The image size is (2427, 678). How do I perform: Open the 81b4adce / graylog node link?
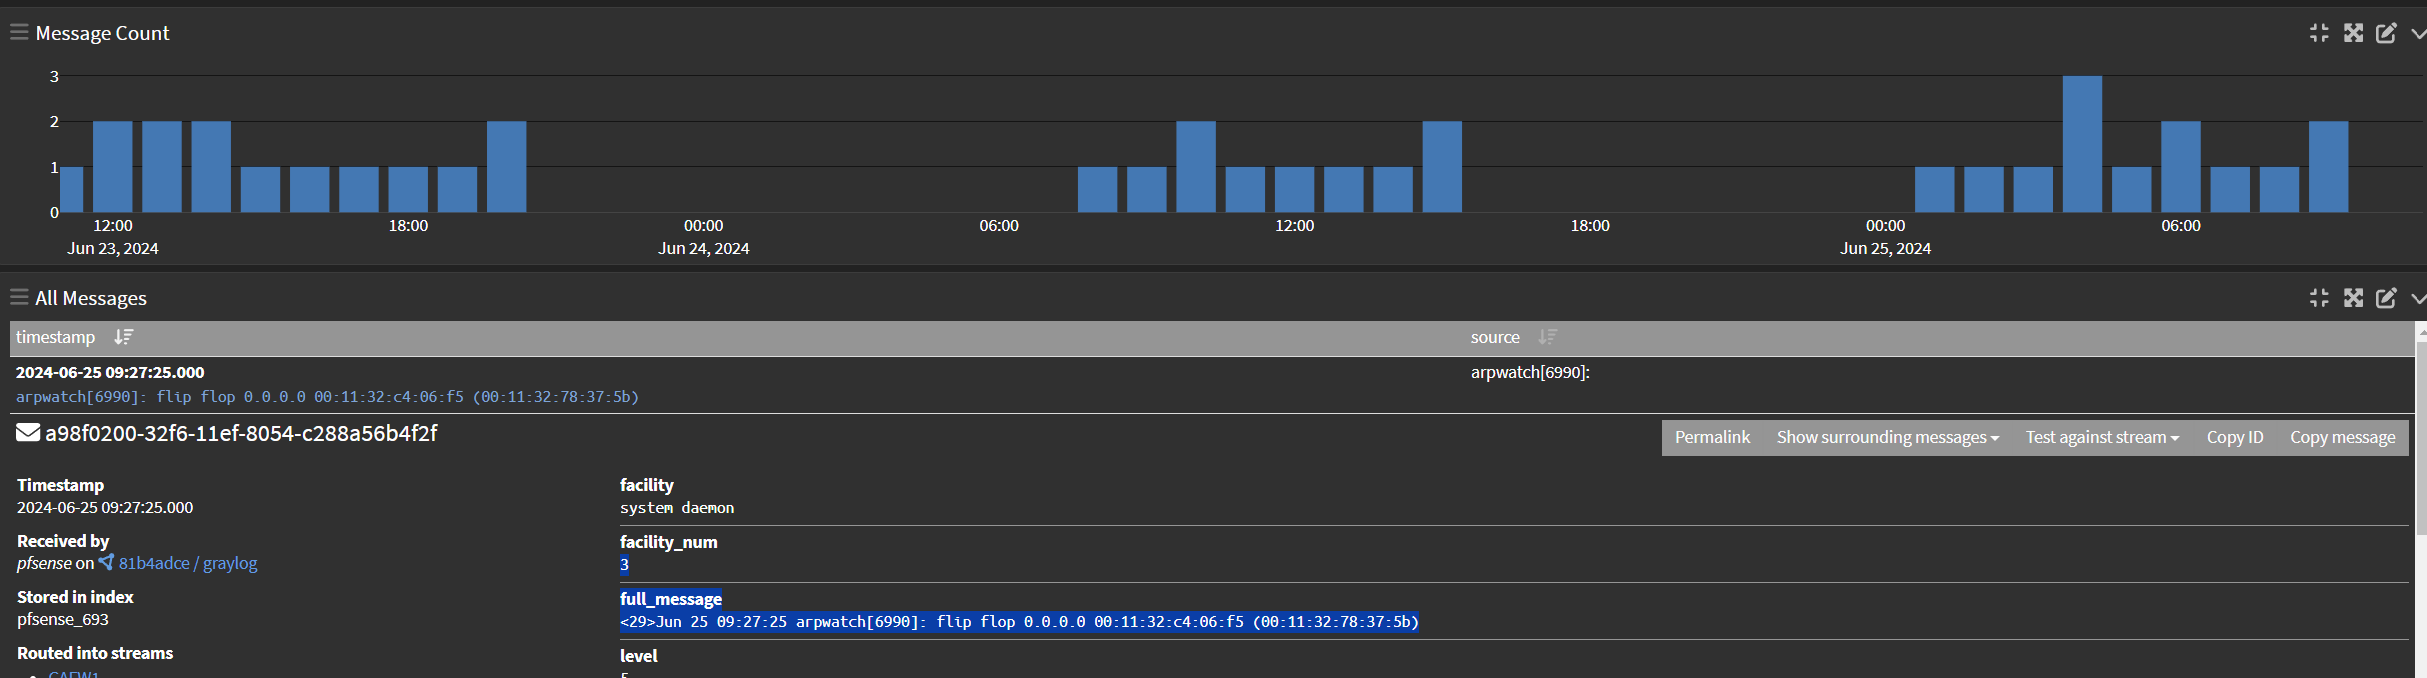click(187, 563)
